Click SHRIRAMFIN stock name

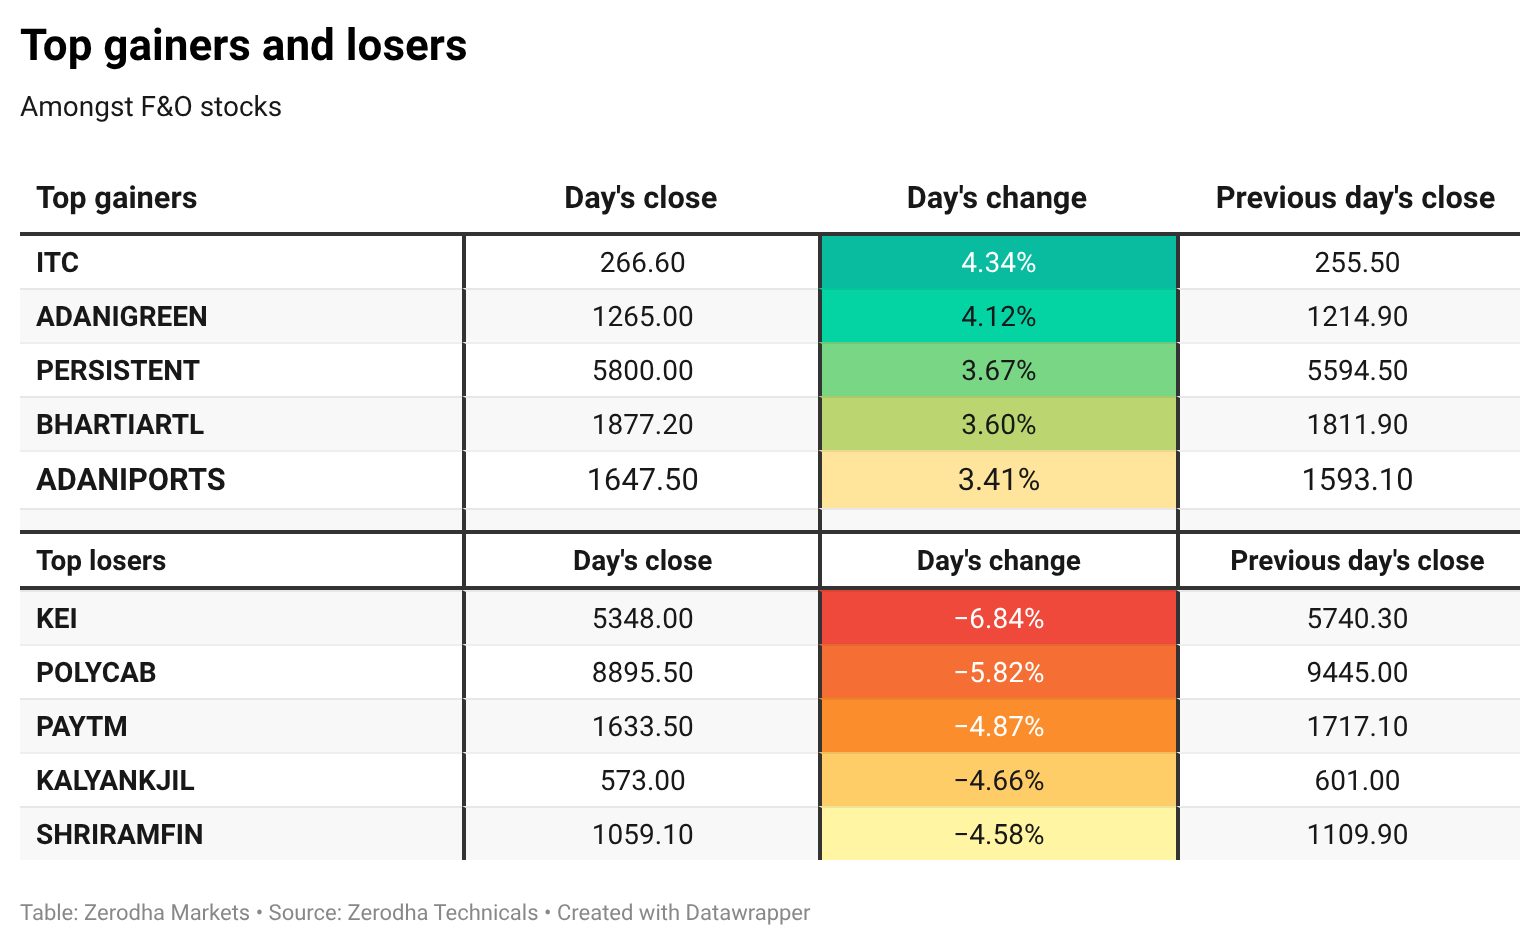click(120, 834)
